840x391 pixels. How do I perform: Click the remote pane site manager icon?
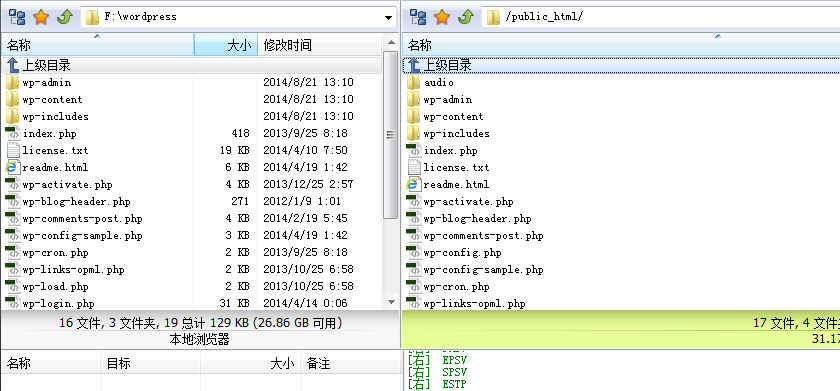418,17
